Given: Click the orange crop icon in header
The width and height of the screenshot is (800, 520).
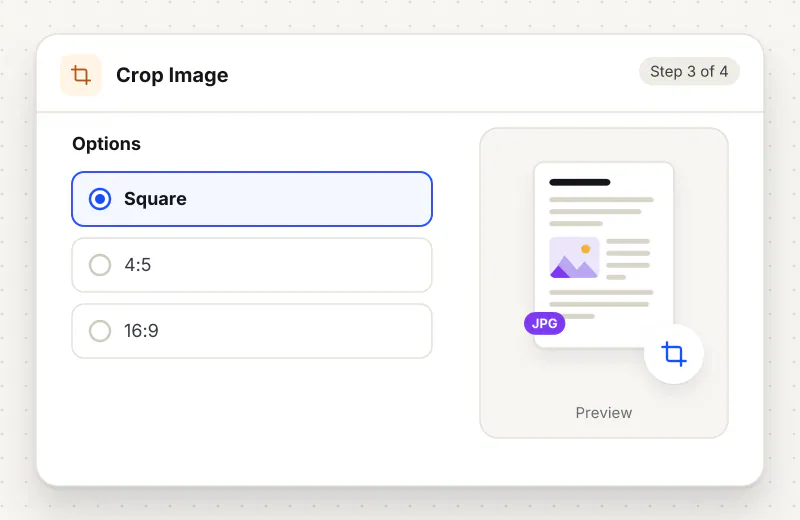Looking at the screenshot, I should click(x=81, y=75).
